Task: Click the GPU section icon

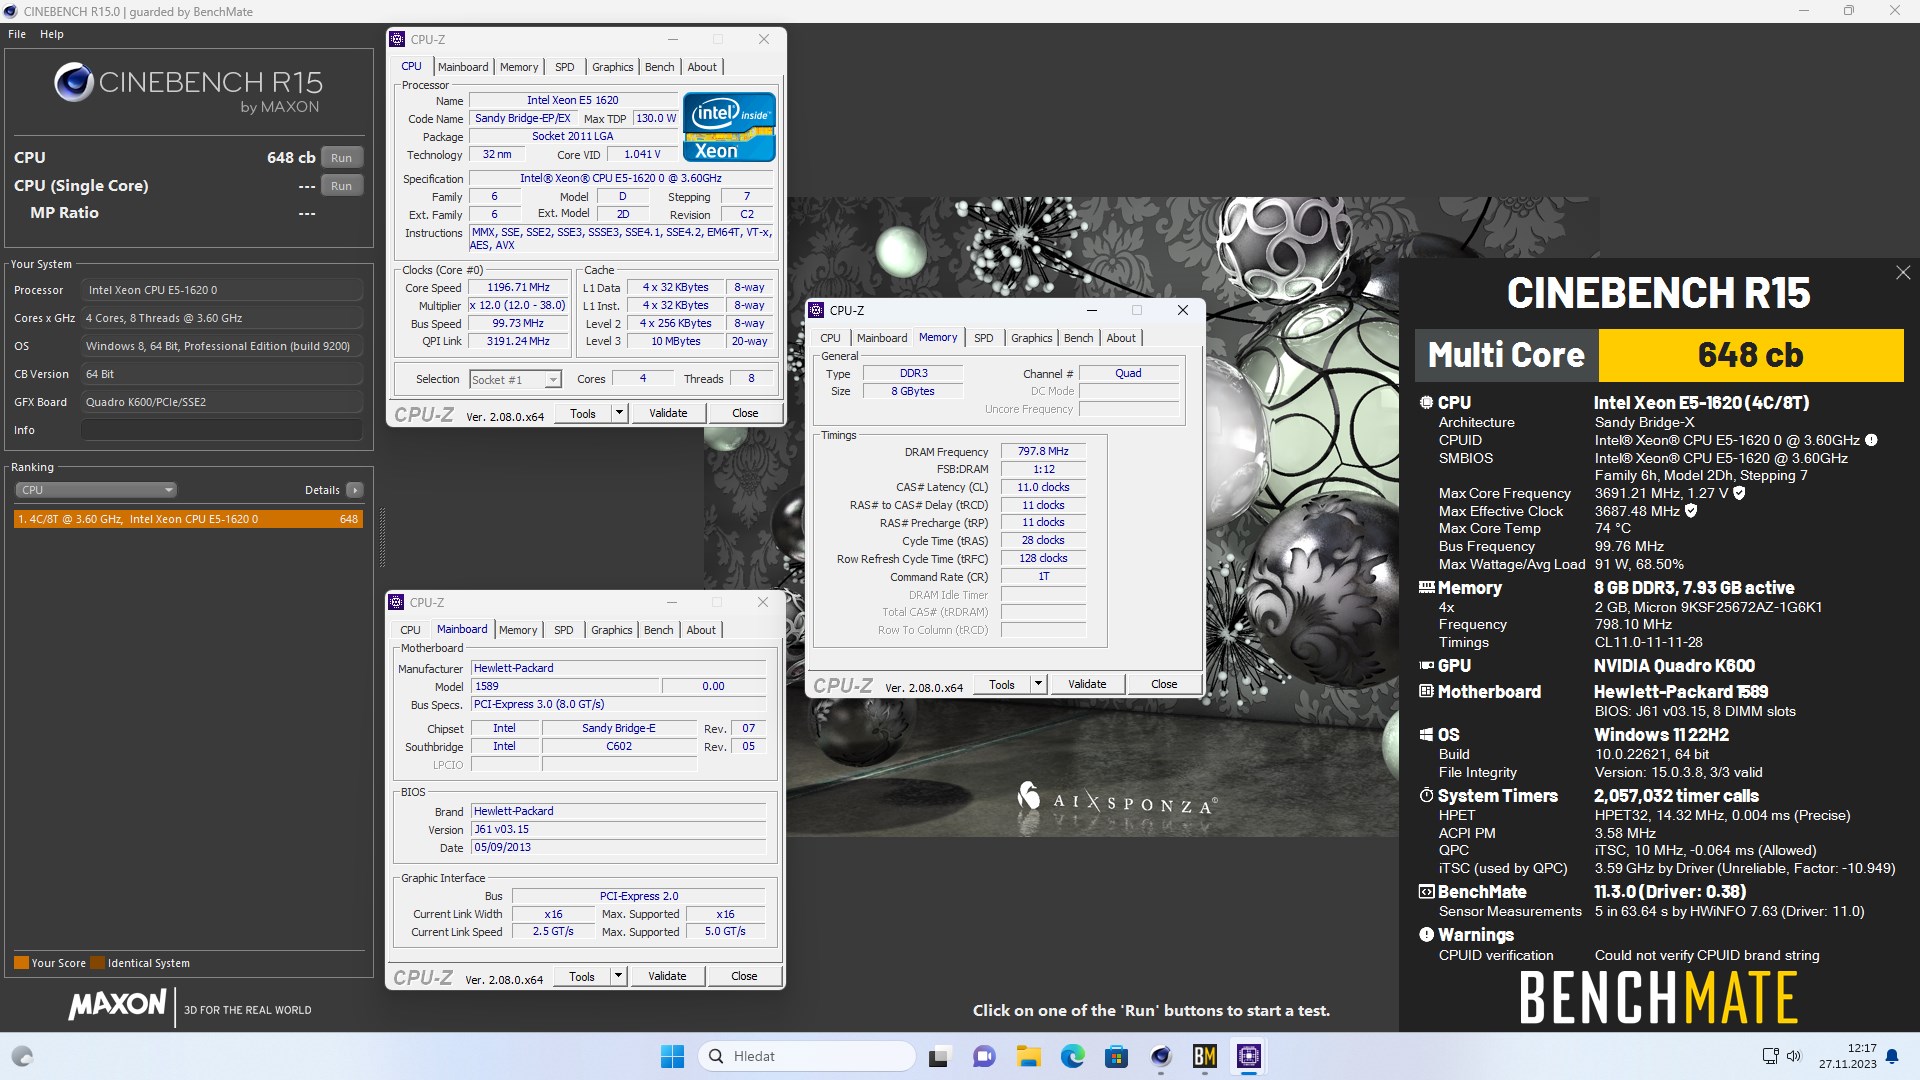Action: 1427,666
